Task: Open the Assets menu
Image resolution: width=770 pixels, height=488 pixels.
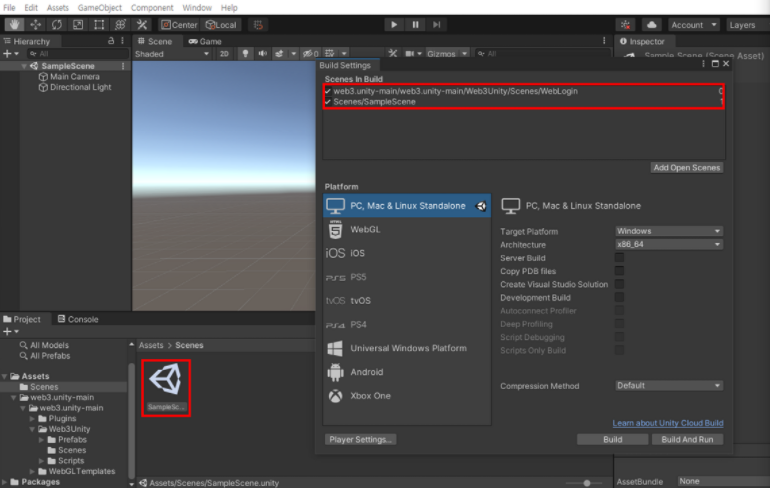Action: pos(57,7)
